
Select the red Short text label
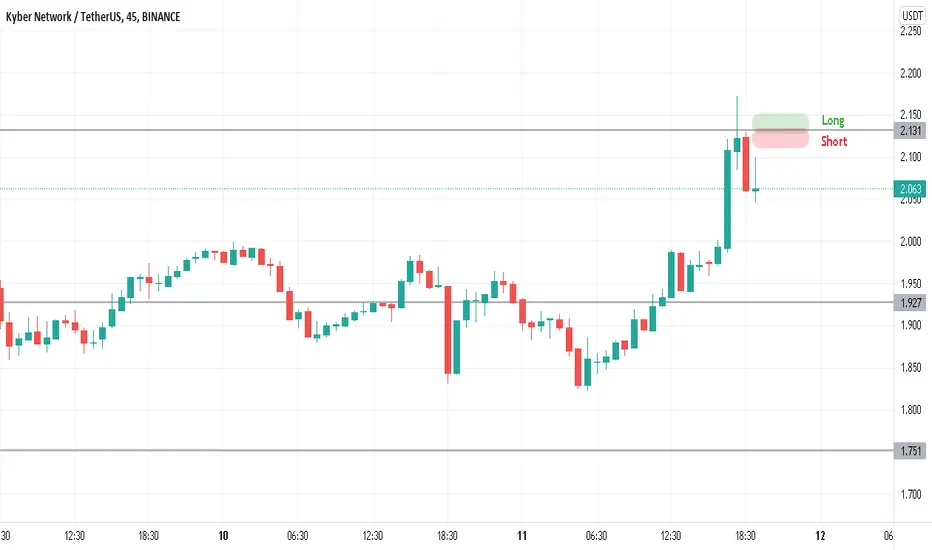coord(834,142)
